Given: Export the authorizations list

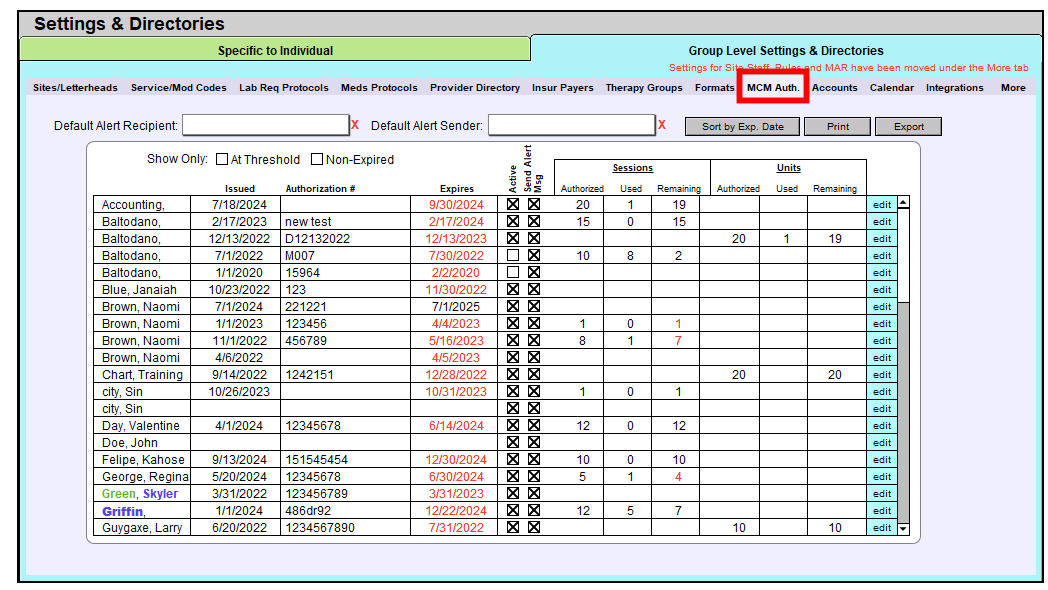Looking at the screenshot, I should pos(908,125).
